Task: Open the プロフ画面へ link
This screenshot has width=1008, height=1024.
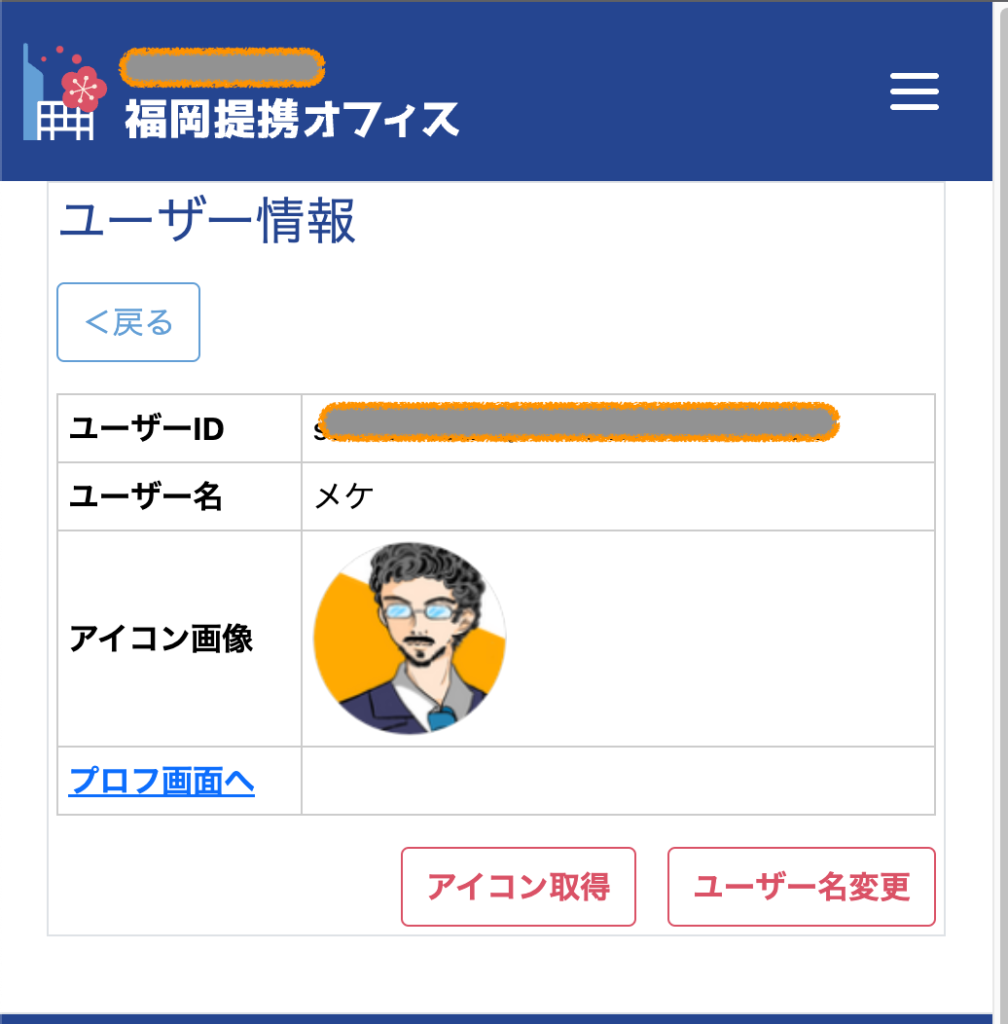Action: 161,781
